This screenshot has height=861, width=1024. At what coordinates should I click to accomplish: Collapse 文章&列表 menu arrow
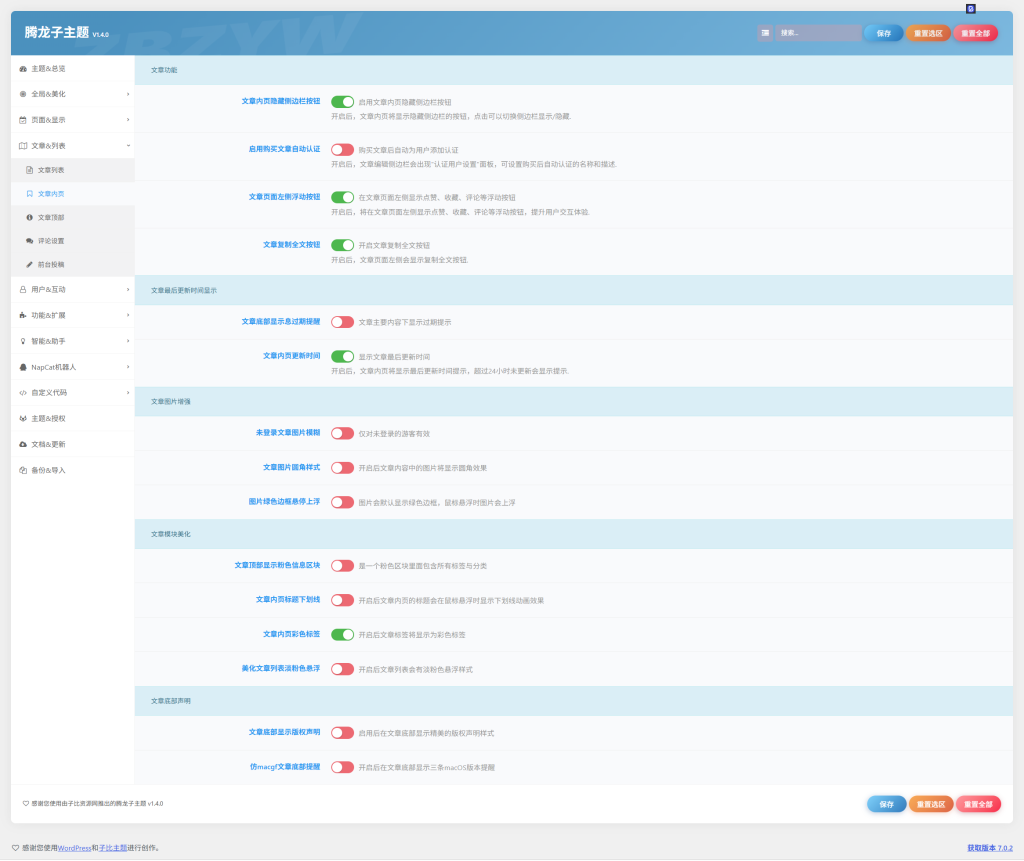pos(128,146)
